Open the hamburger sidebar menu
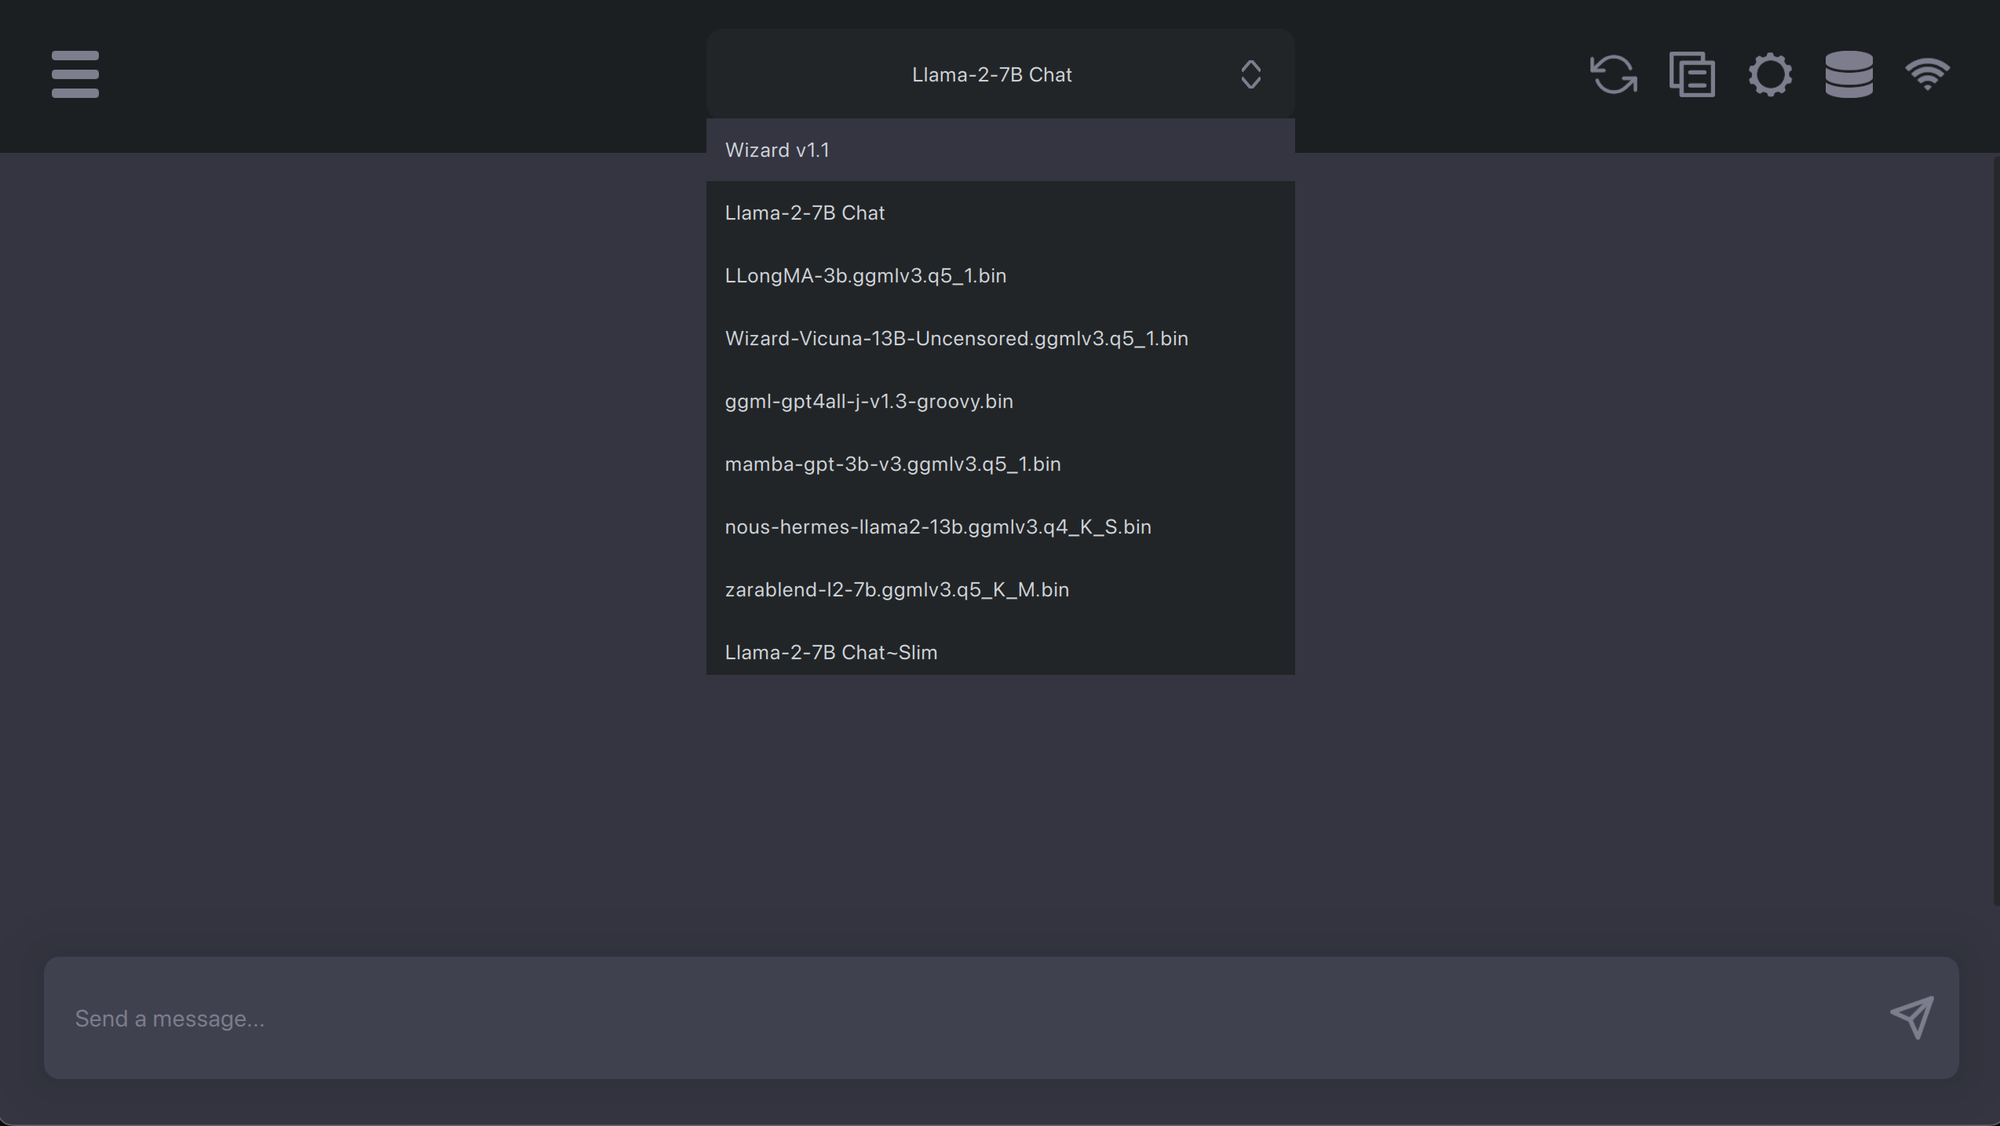 click(75, 74)
